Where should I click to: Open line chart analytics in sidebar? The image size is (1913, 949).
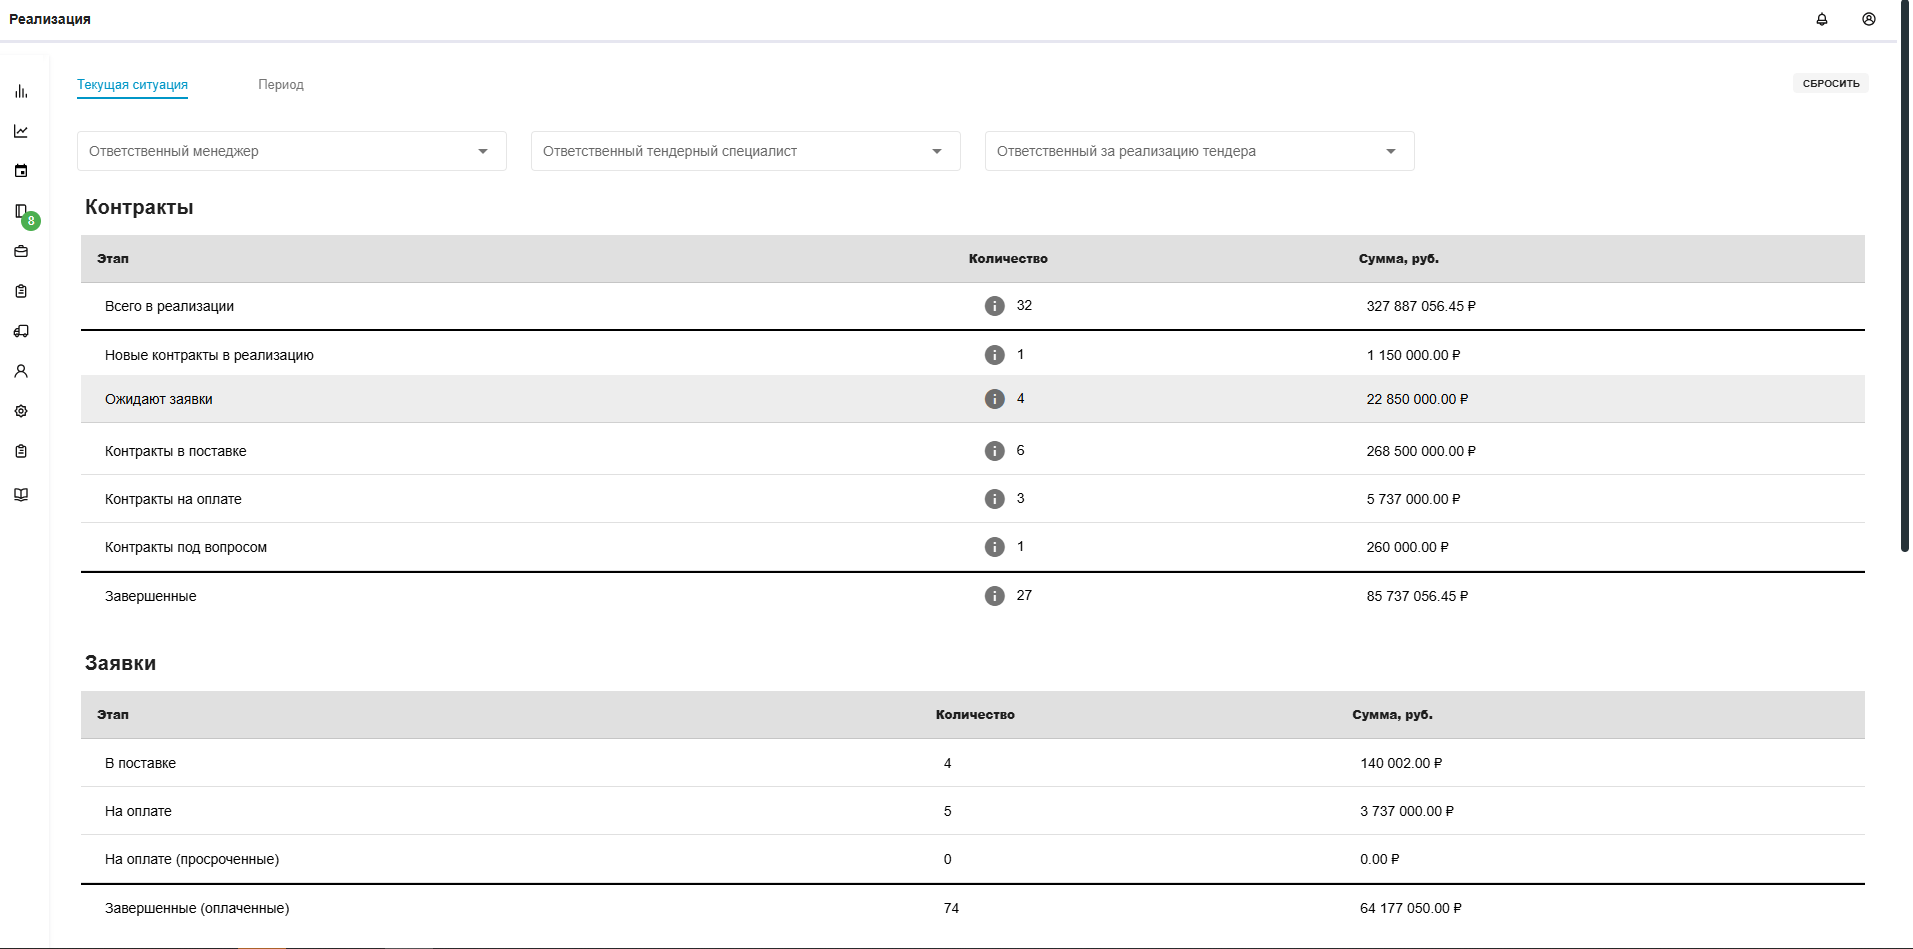pos(21,131)
